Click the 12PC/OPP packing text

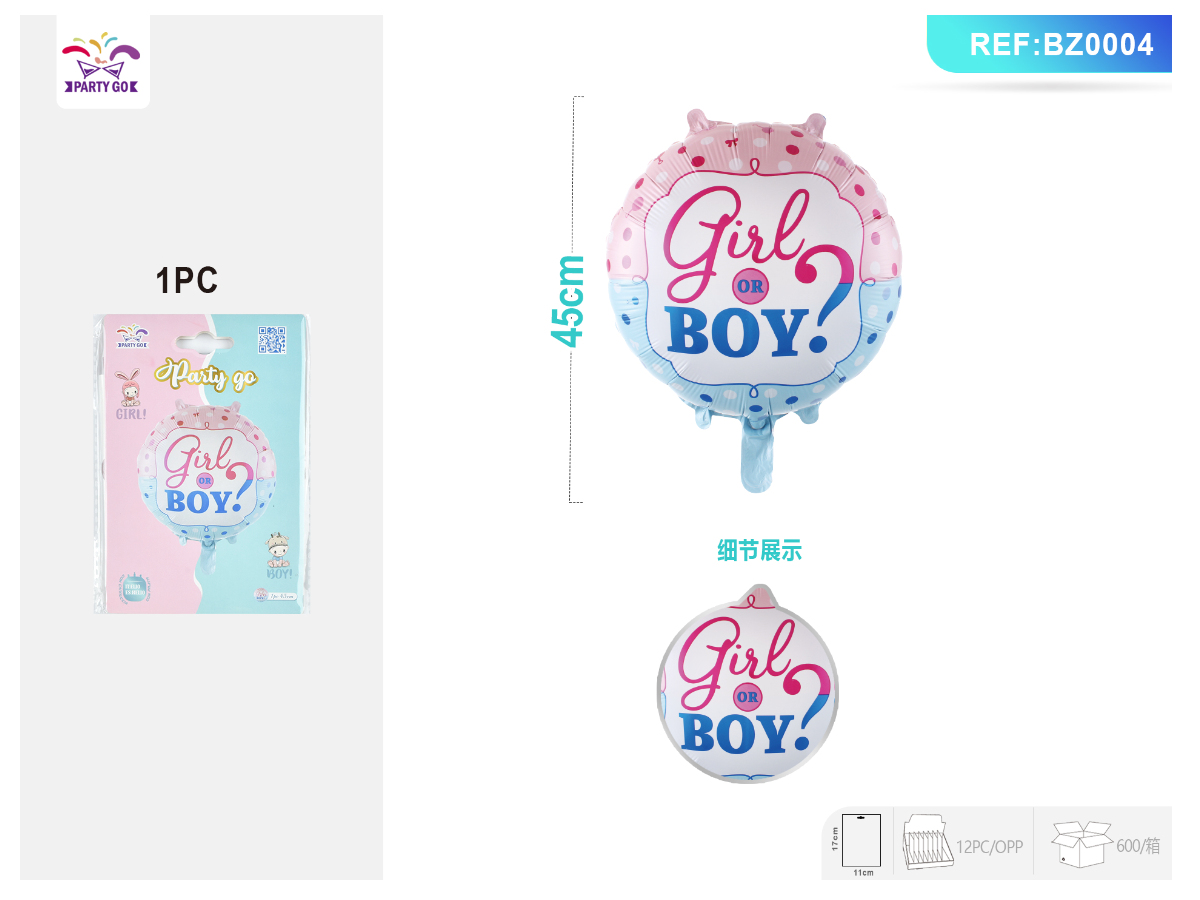(x=989, y=846)
